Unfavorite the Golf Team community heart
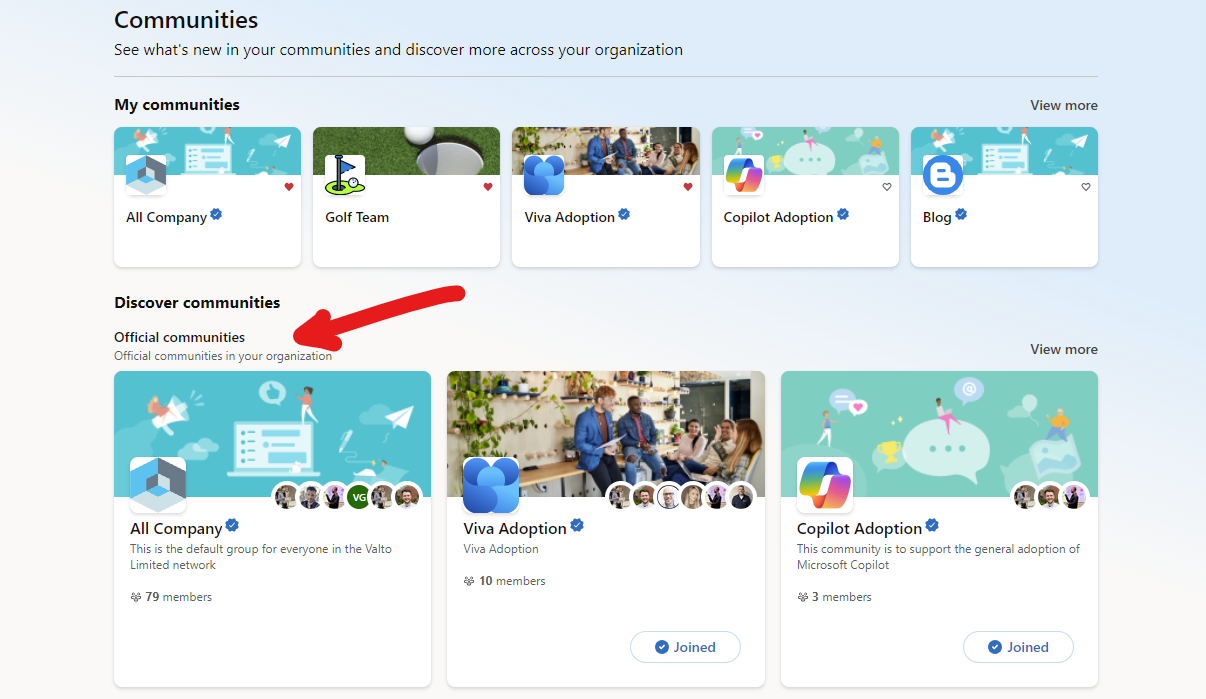Image resolution: width=1206 pixels, height=699 pixels. click(x=488, y=187)
